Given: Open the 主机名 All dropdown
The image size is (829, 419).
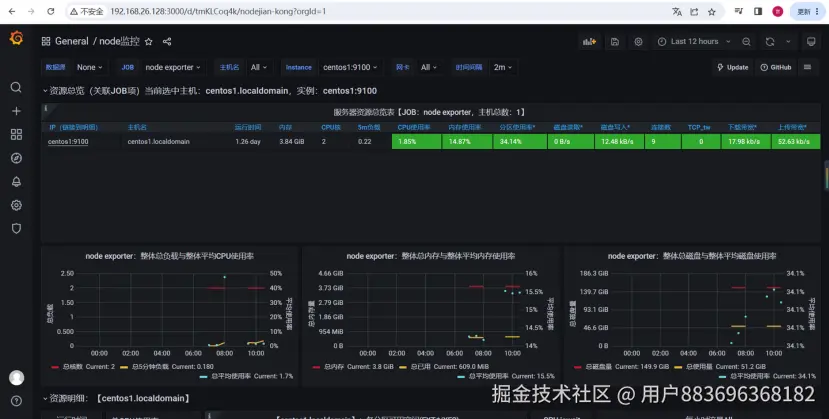Looking at the screenshot, I should [259, 67].
